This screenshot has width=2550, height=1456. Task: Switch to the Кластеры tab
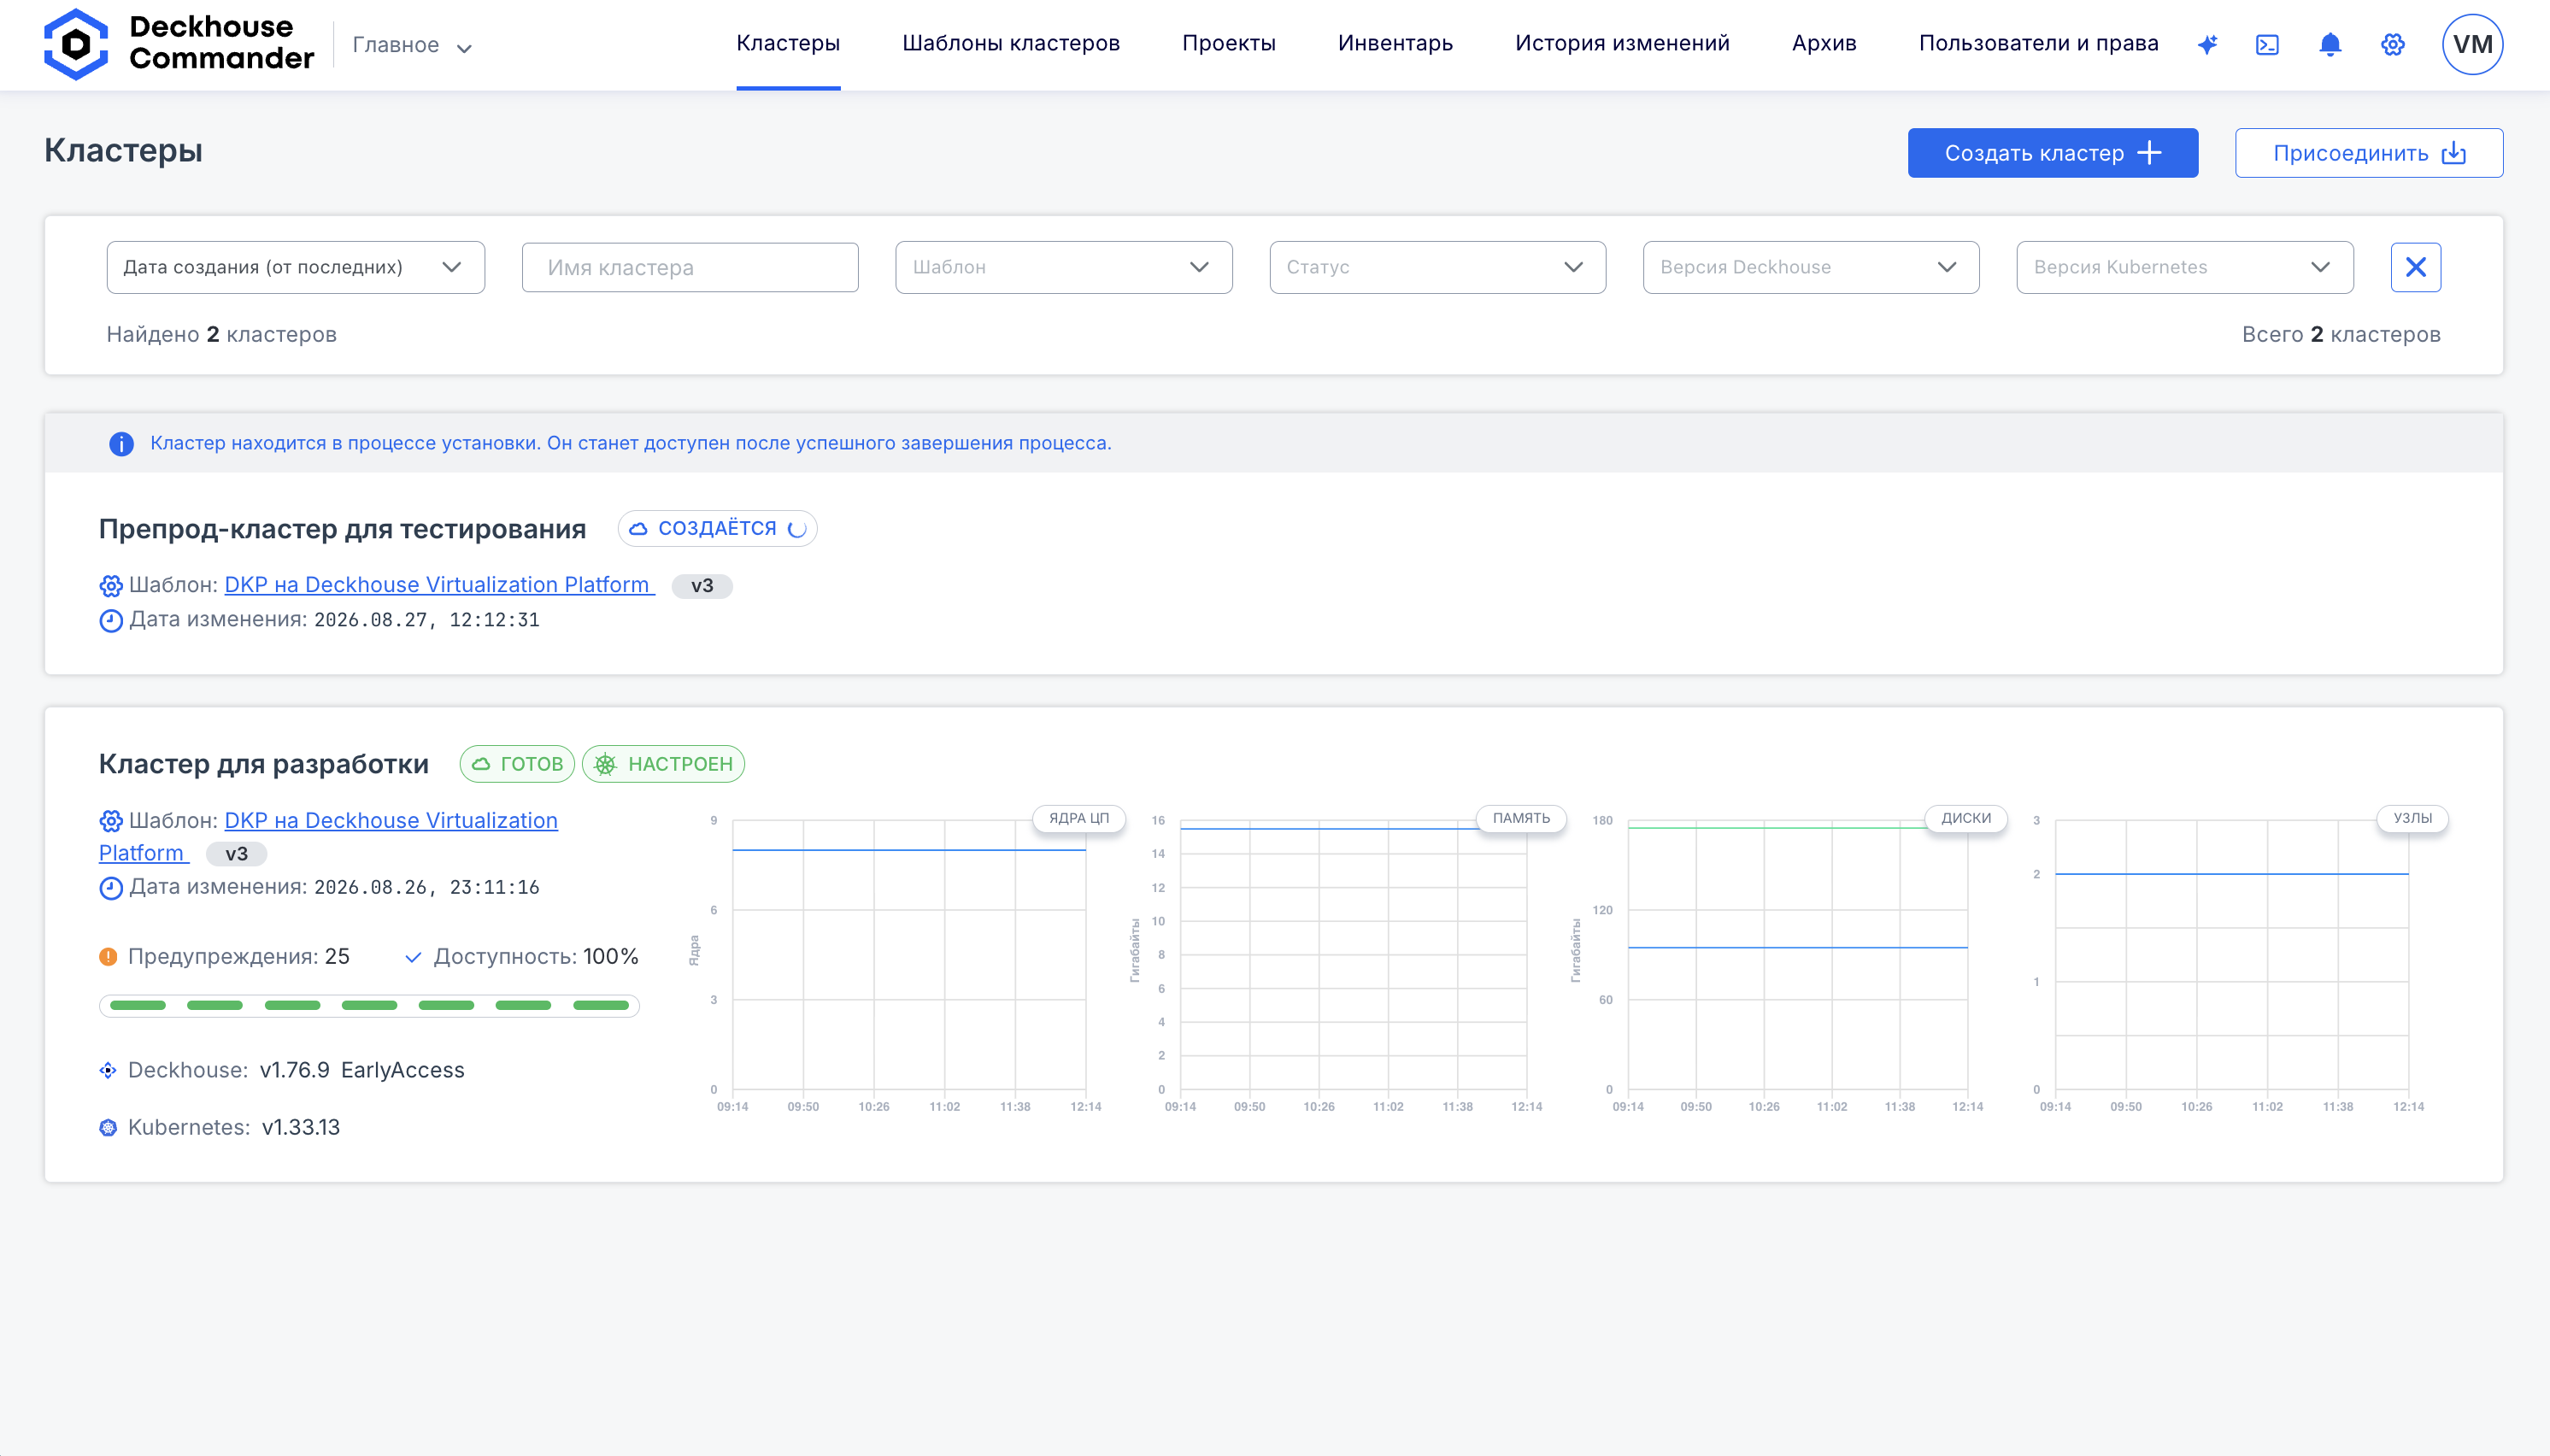click(x=788, y=44)
